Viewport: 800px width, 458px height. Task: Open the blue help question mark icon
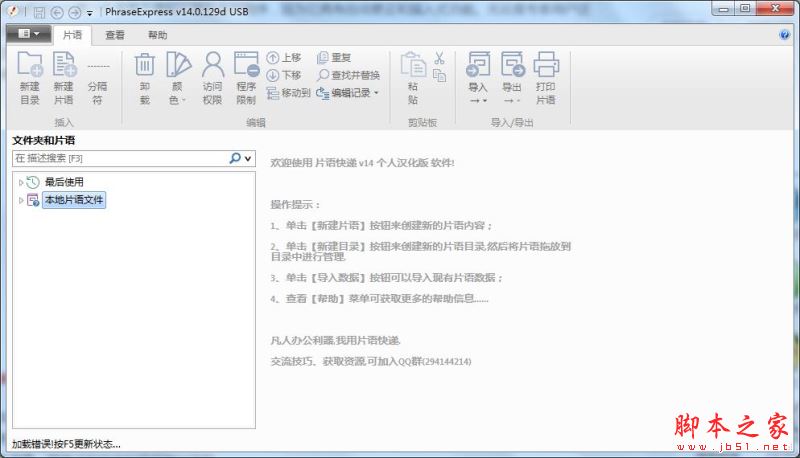785,35
